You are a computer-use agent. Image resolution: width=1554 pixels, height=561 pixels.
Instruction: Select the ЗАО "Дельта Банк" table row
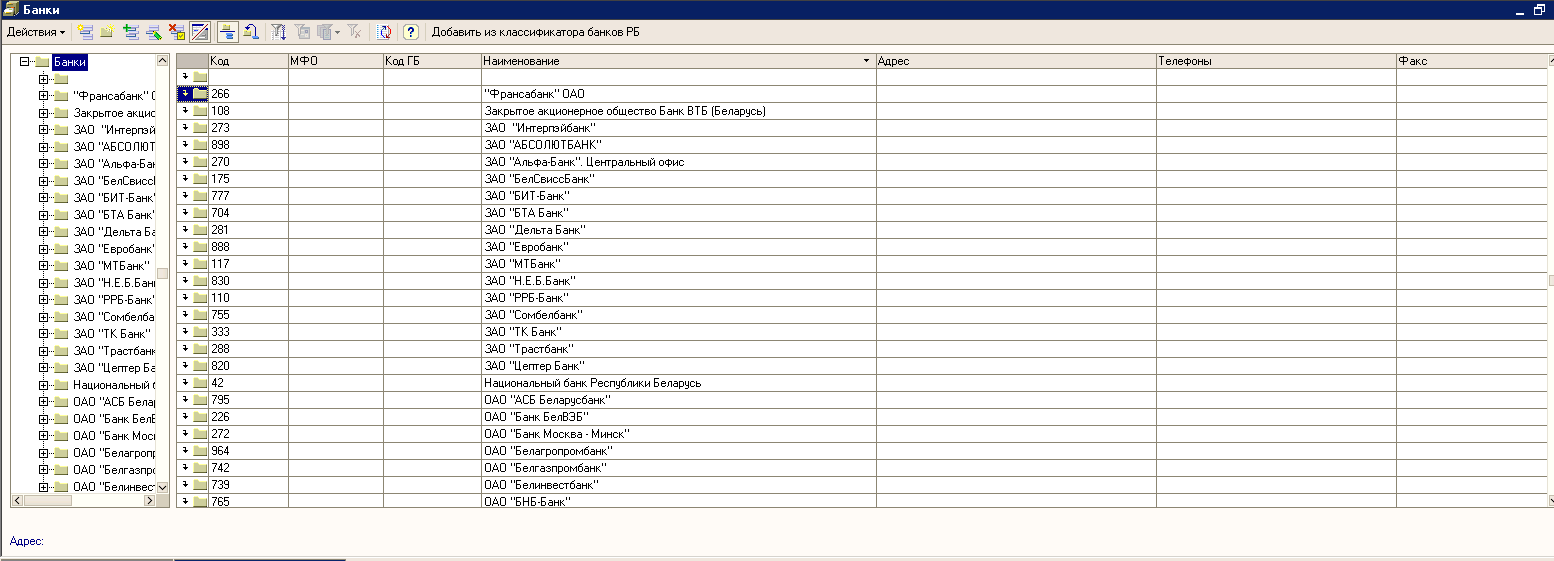click(x=861, y=230)
